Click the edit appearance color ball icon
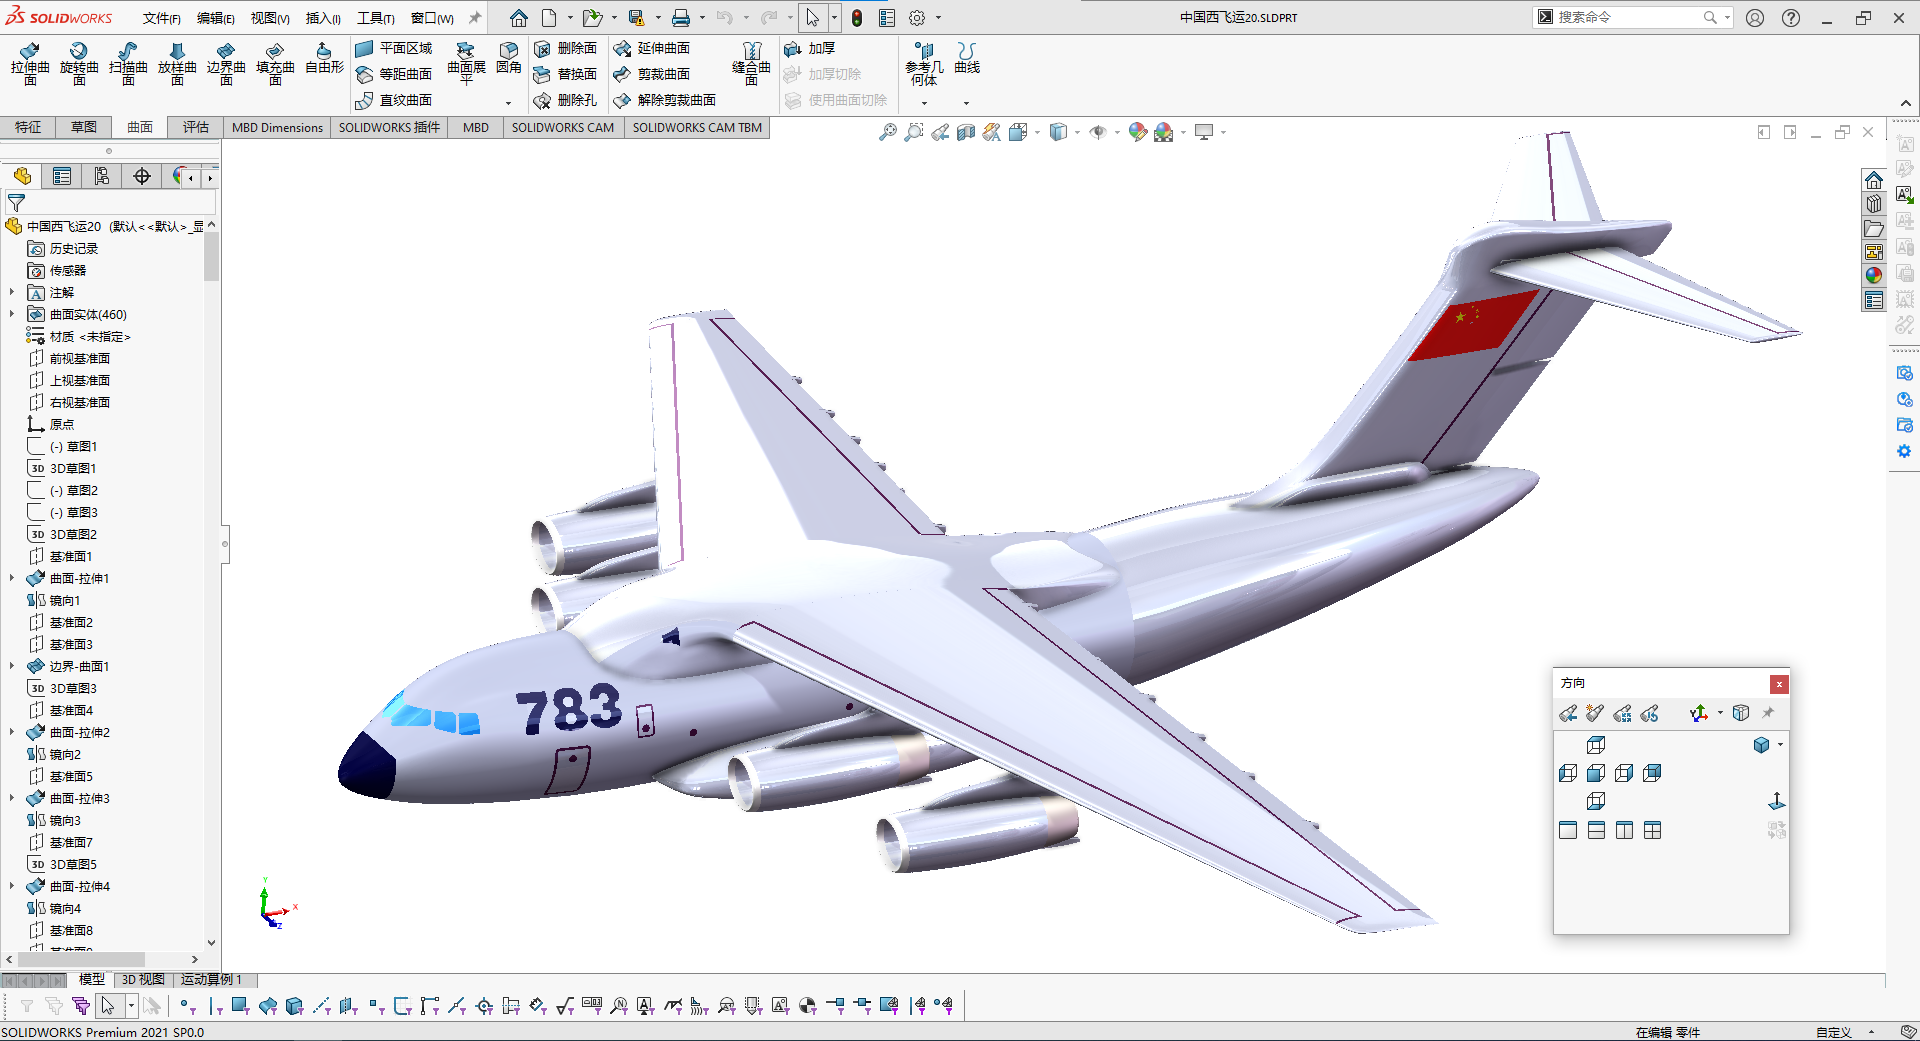The height and width of the screenshot is (1041, 1920). point(1137,132)
